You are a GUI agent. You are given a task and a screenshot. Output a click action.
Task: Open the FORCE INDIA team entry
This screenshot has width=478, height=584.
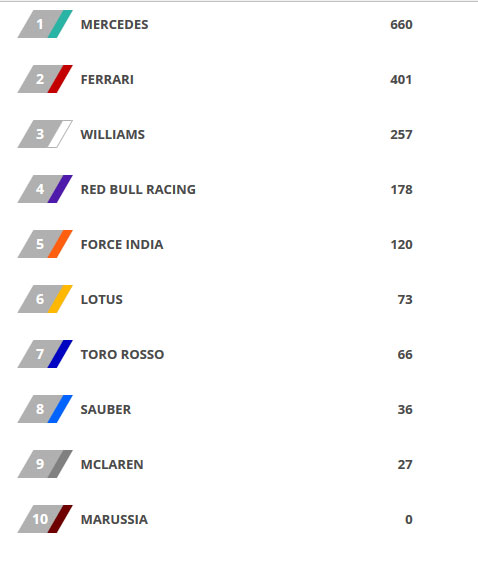tap(122, 244)
